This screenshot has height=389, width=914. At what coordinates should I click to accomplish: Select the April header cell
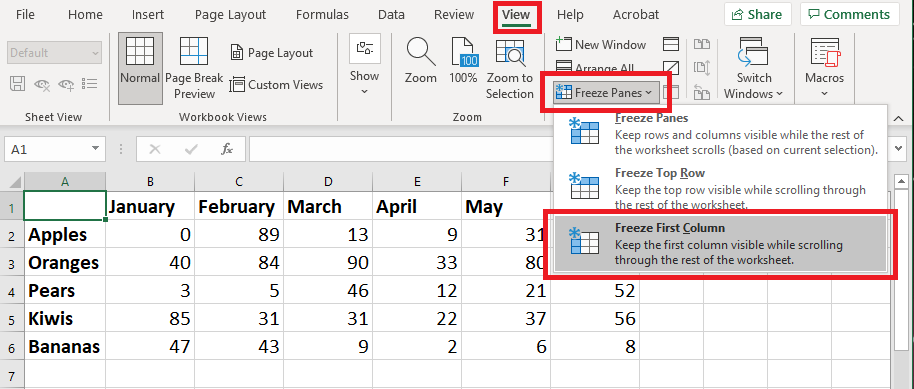pos(417,206)
